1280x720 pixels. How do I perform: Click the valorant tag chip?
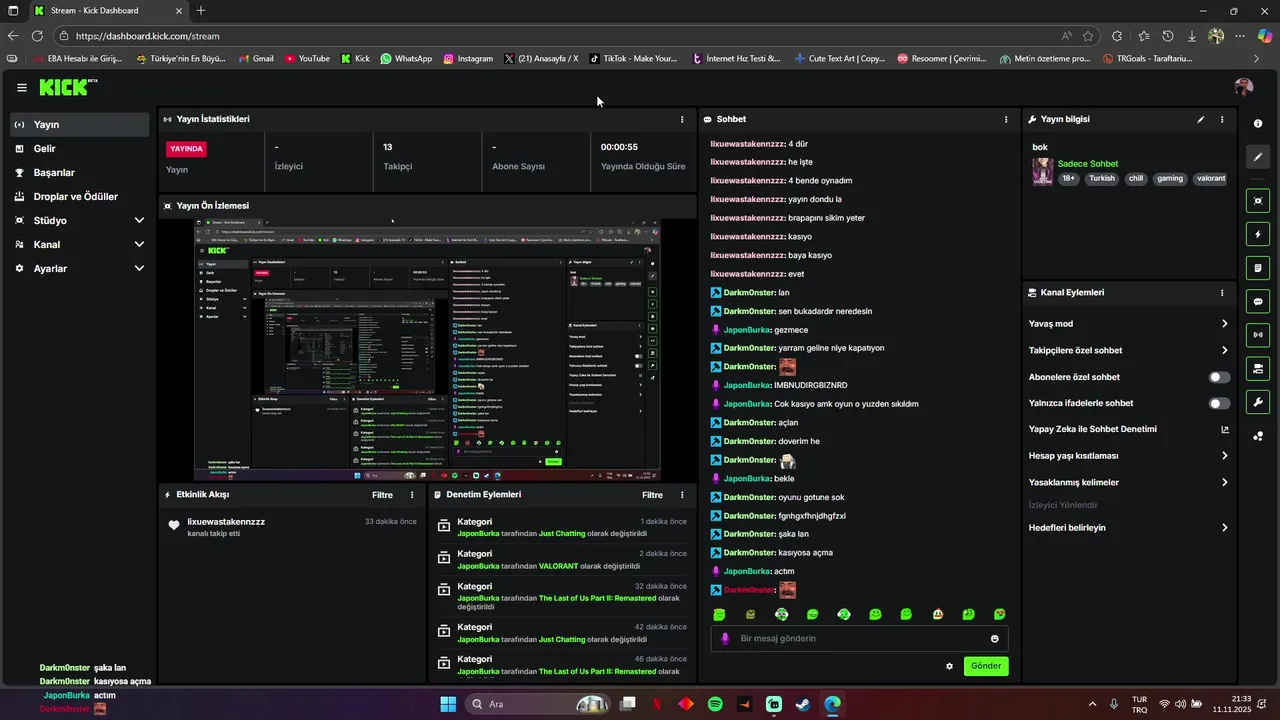pos(1210,179)
